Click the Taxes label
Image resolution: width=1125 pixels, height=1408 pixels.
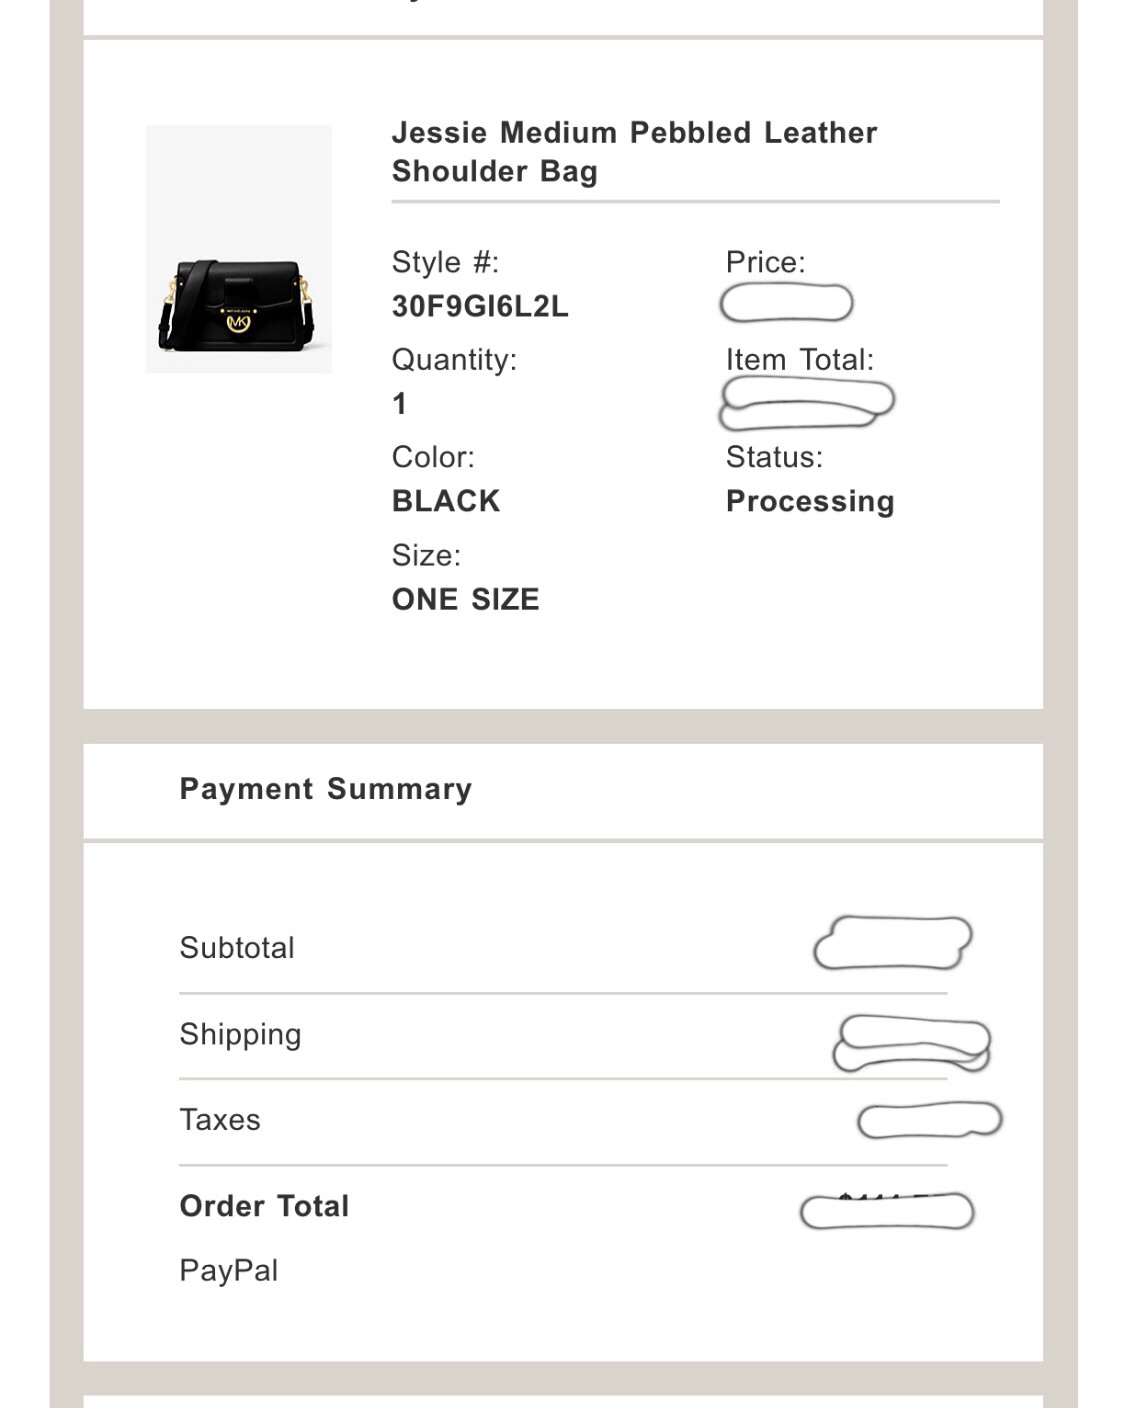click(220, 1120)
